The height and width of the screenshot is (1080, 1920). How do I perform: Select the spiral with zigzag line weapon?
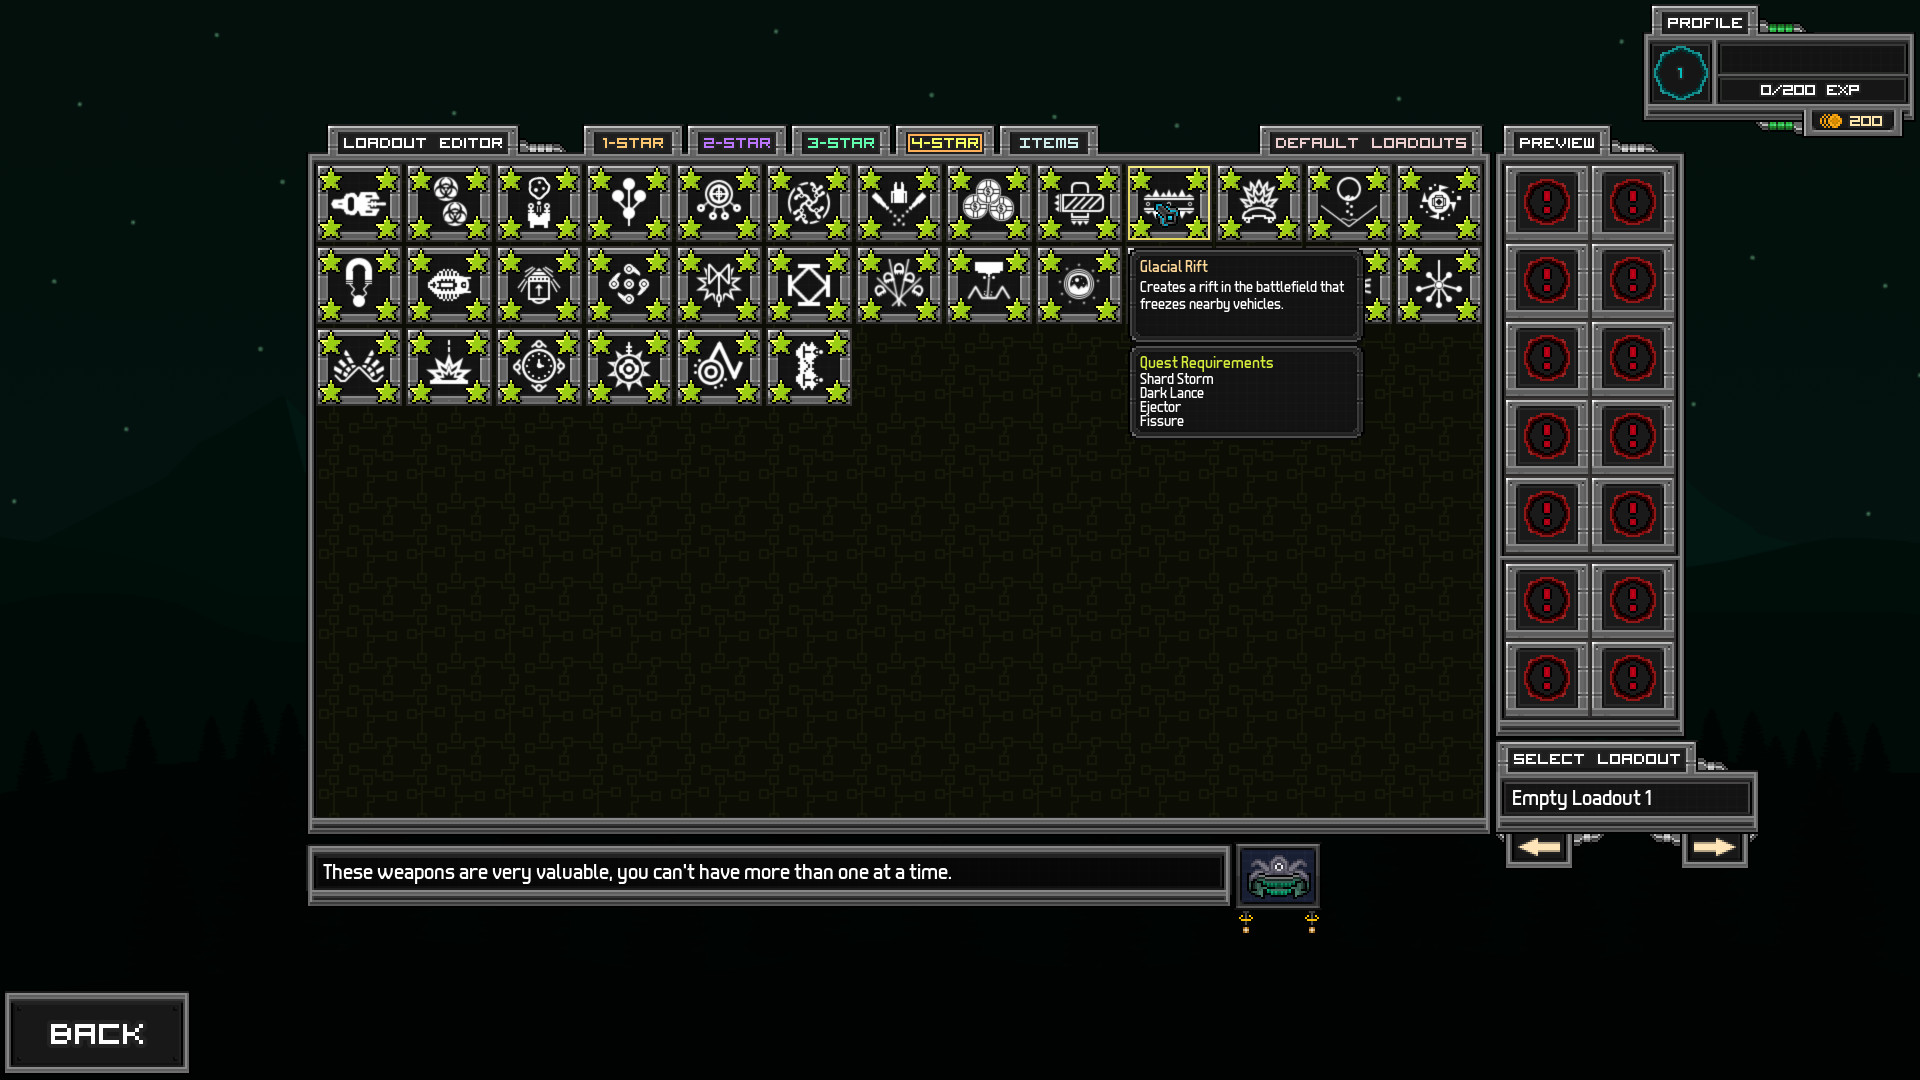click(719, 368)
